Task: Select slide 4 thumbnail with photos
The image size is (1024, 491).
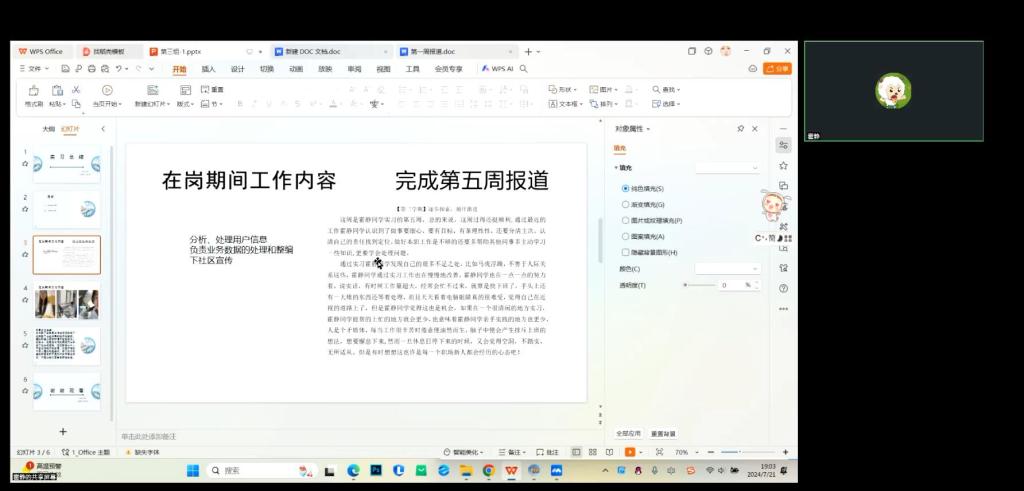Action: pos(67,303)
